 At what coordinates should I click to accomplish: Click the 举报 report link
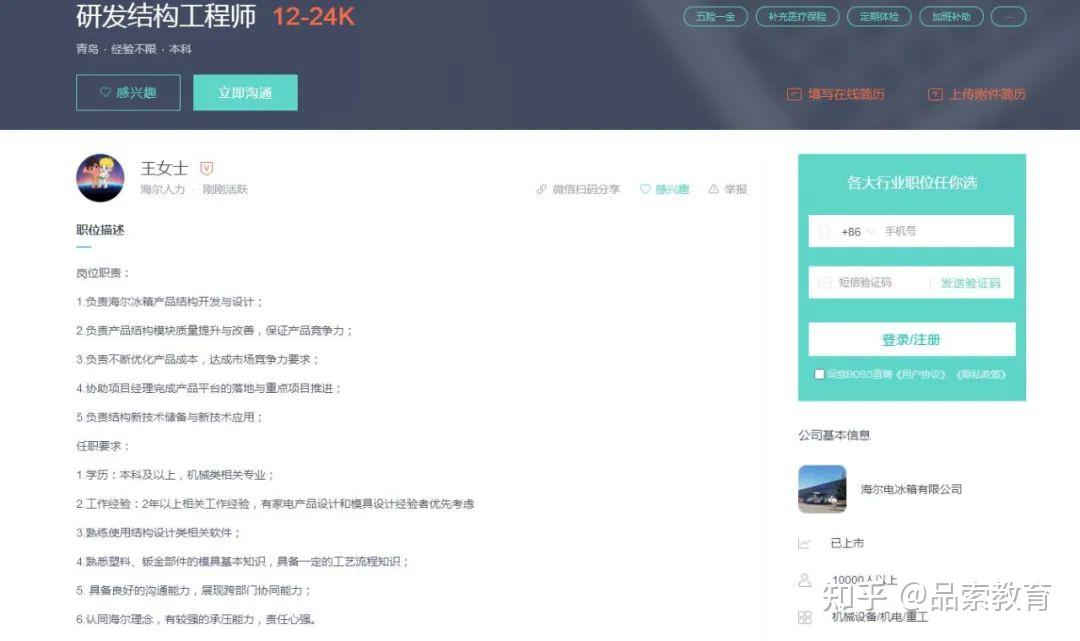(727, 189)
